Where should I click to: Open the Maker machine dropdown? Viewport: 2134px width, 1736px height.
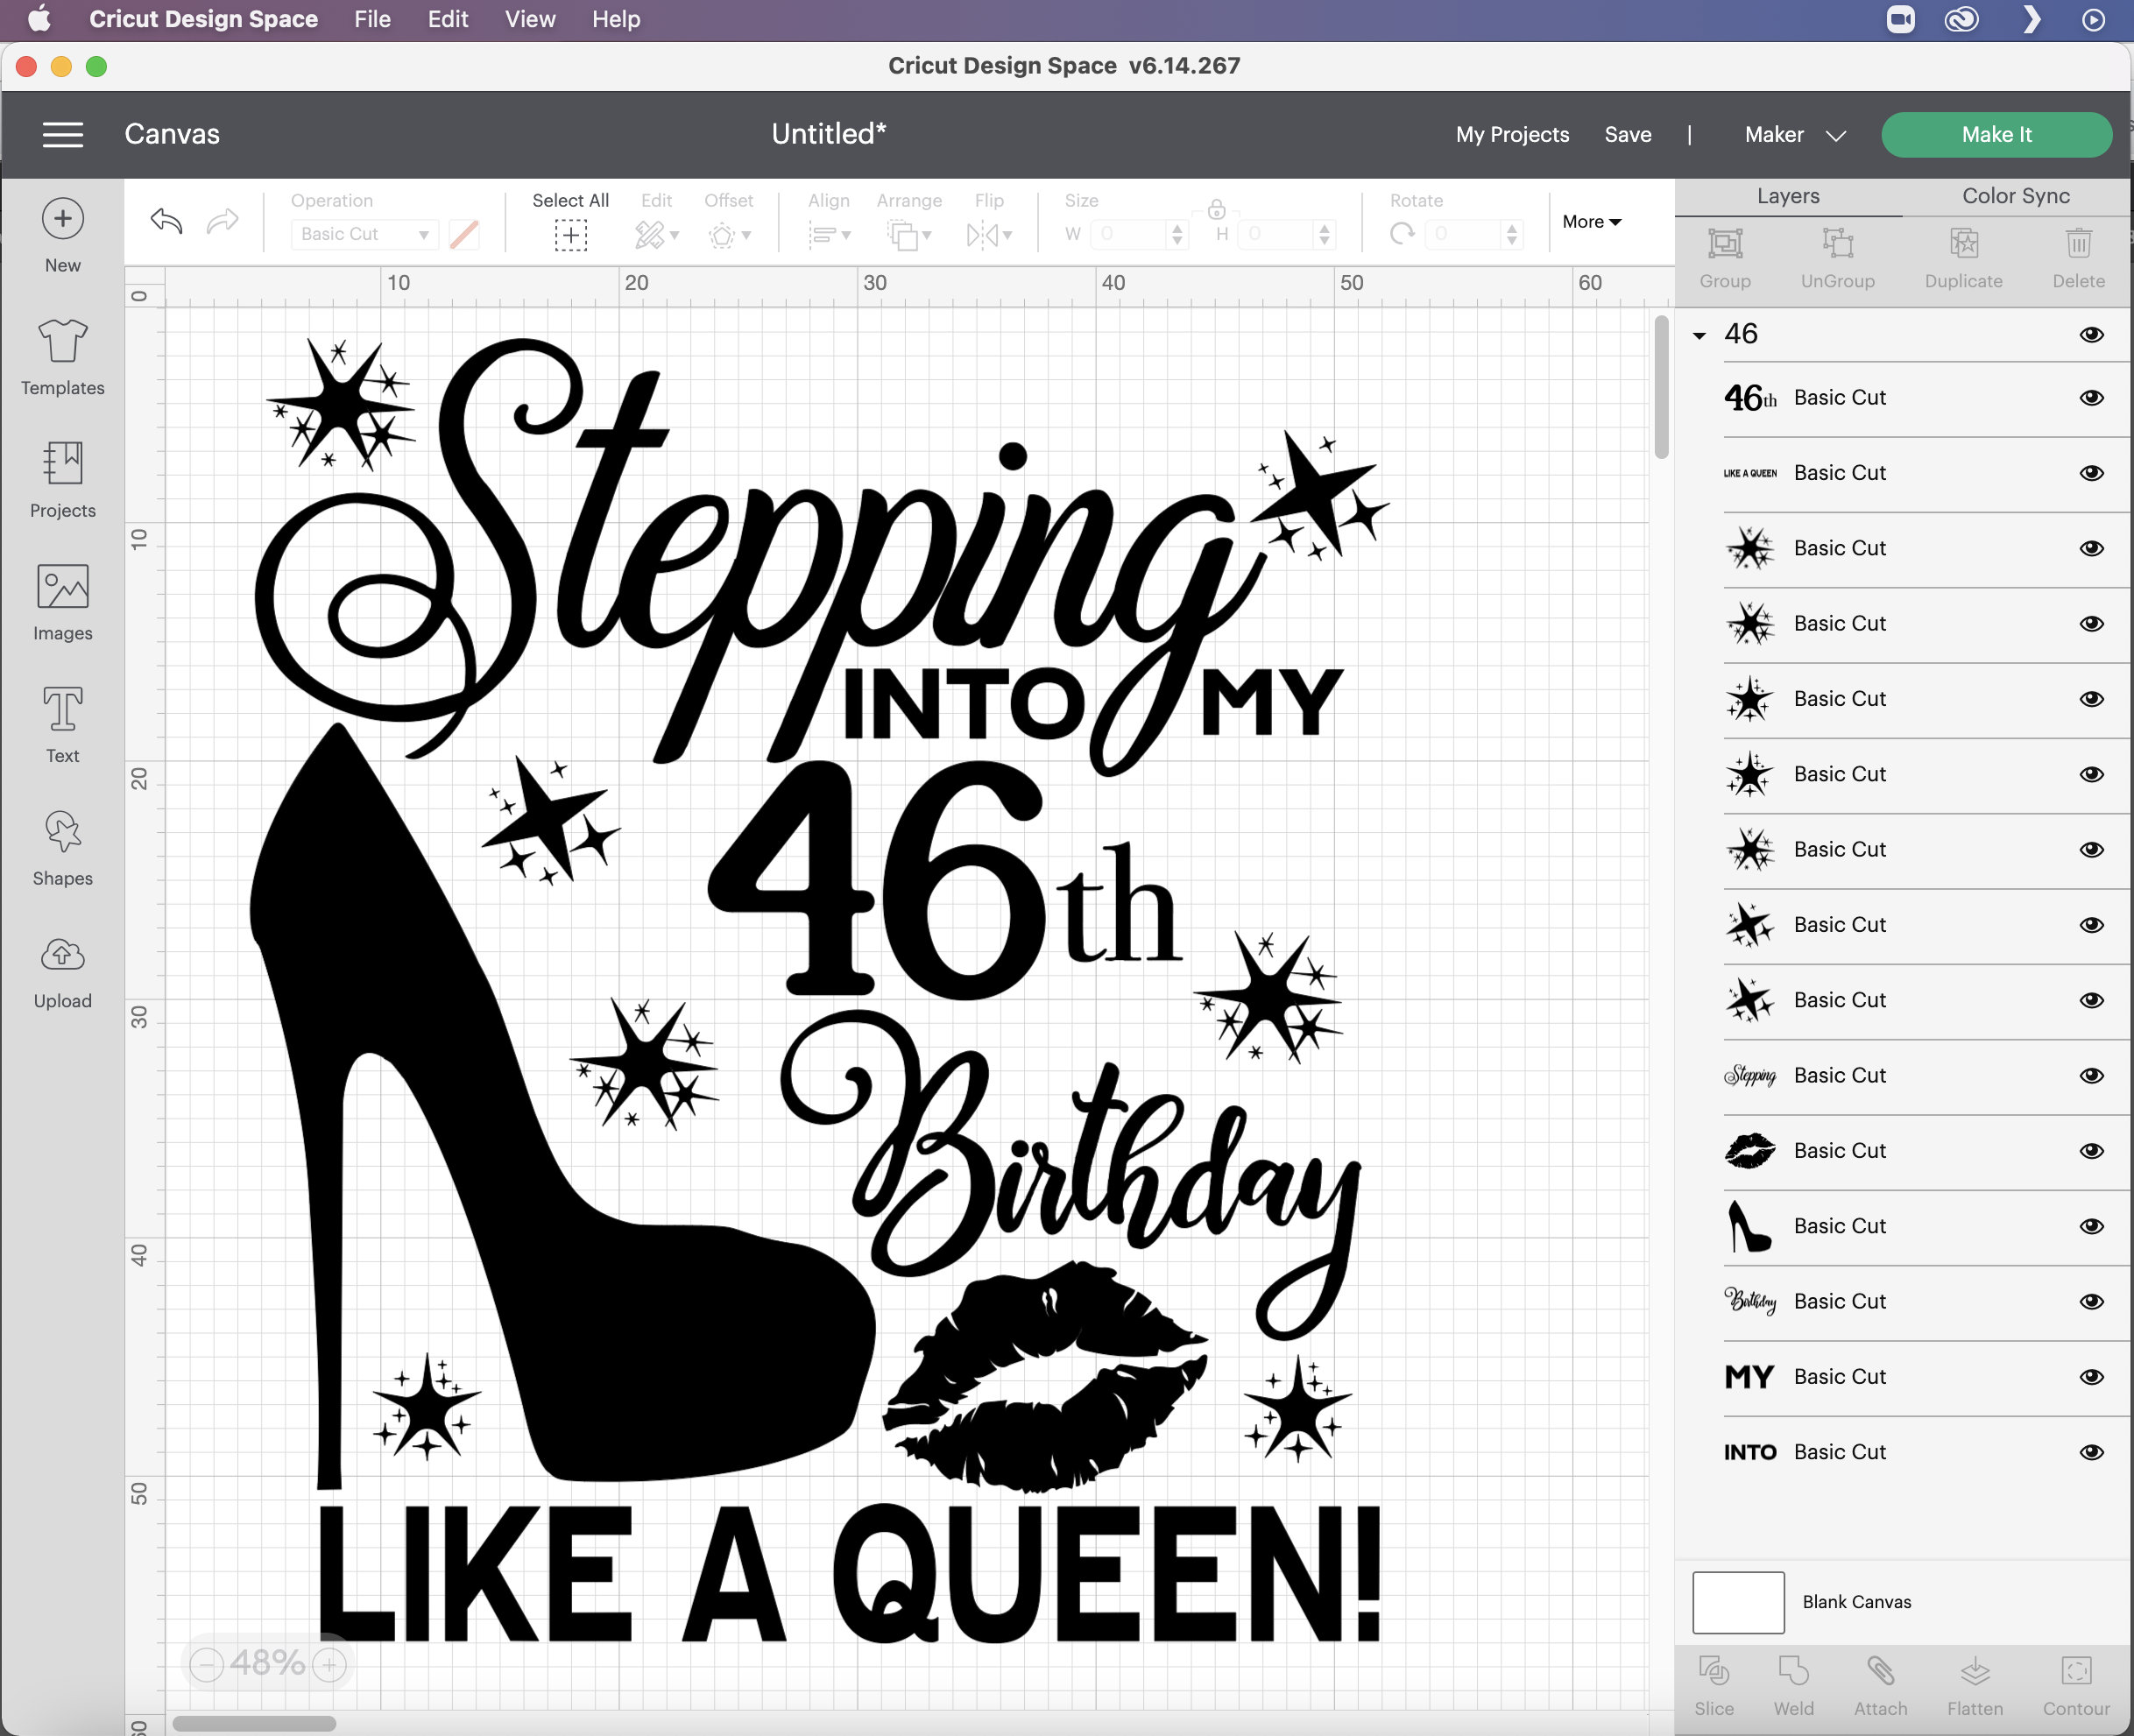coord(1793,134)
